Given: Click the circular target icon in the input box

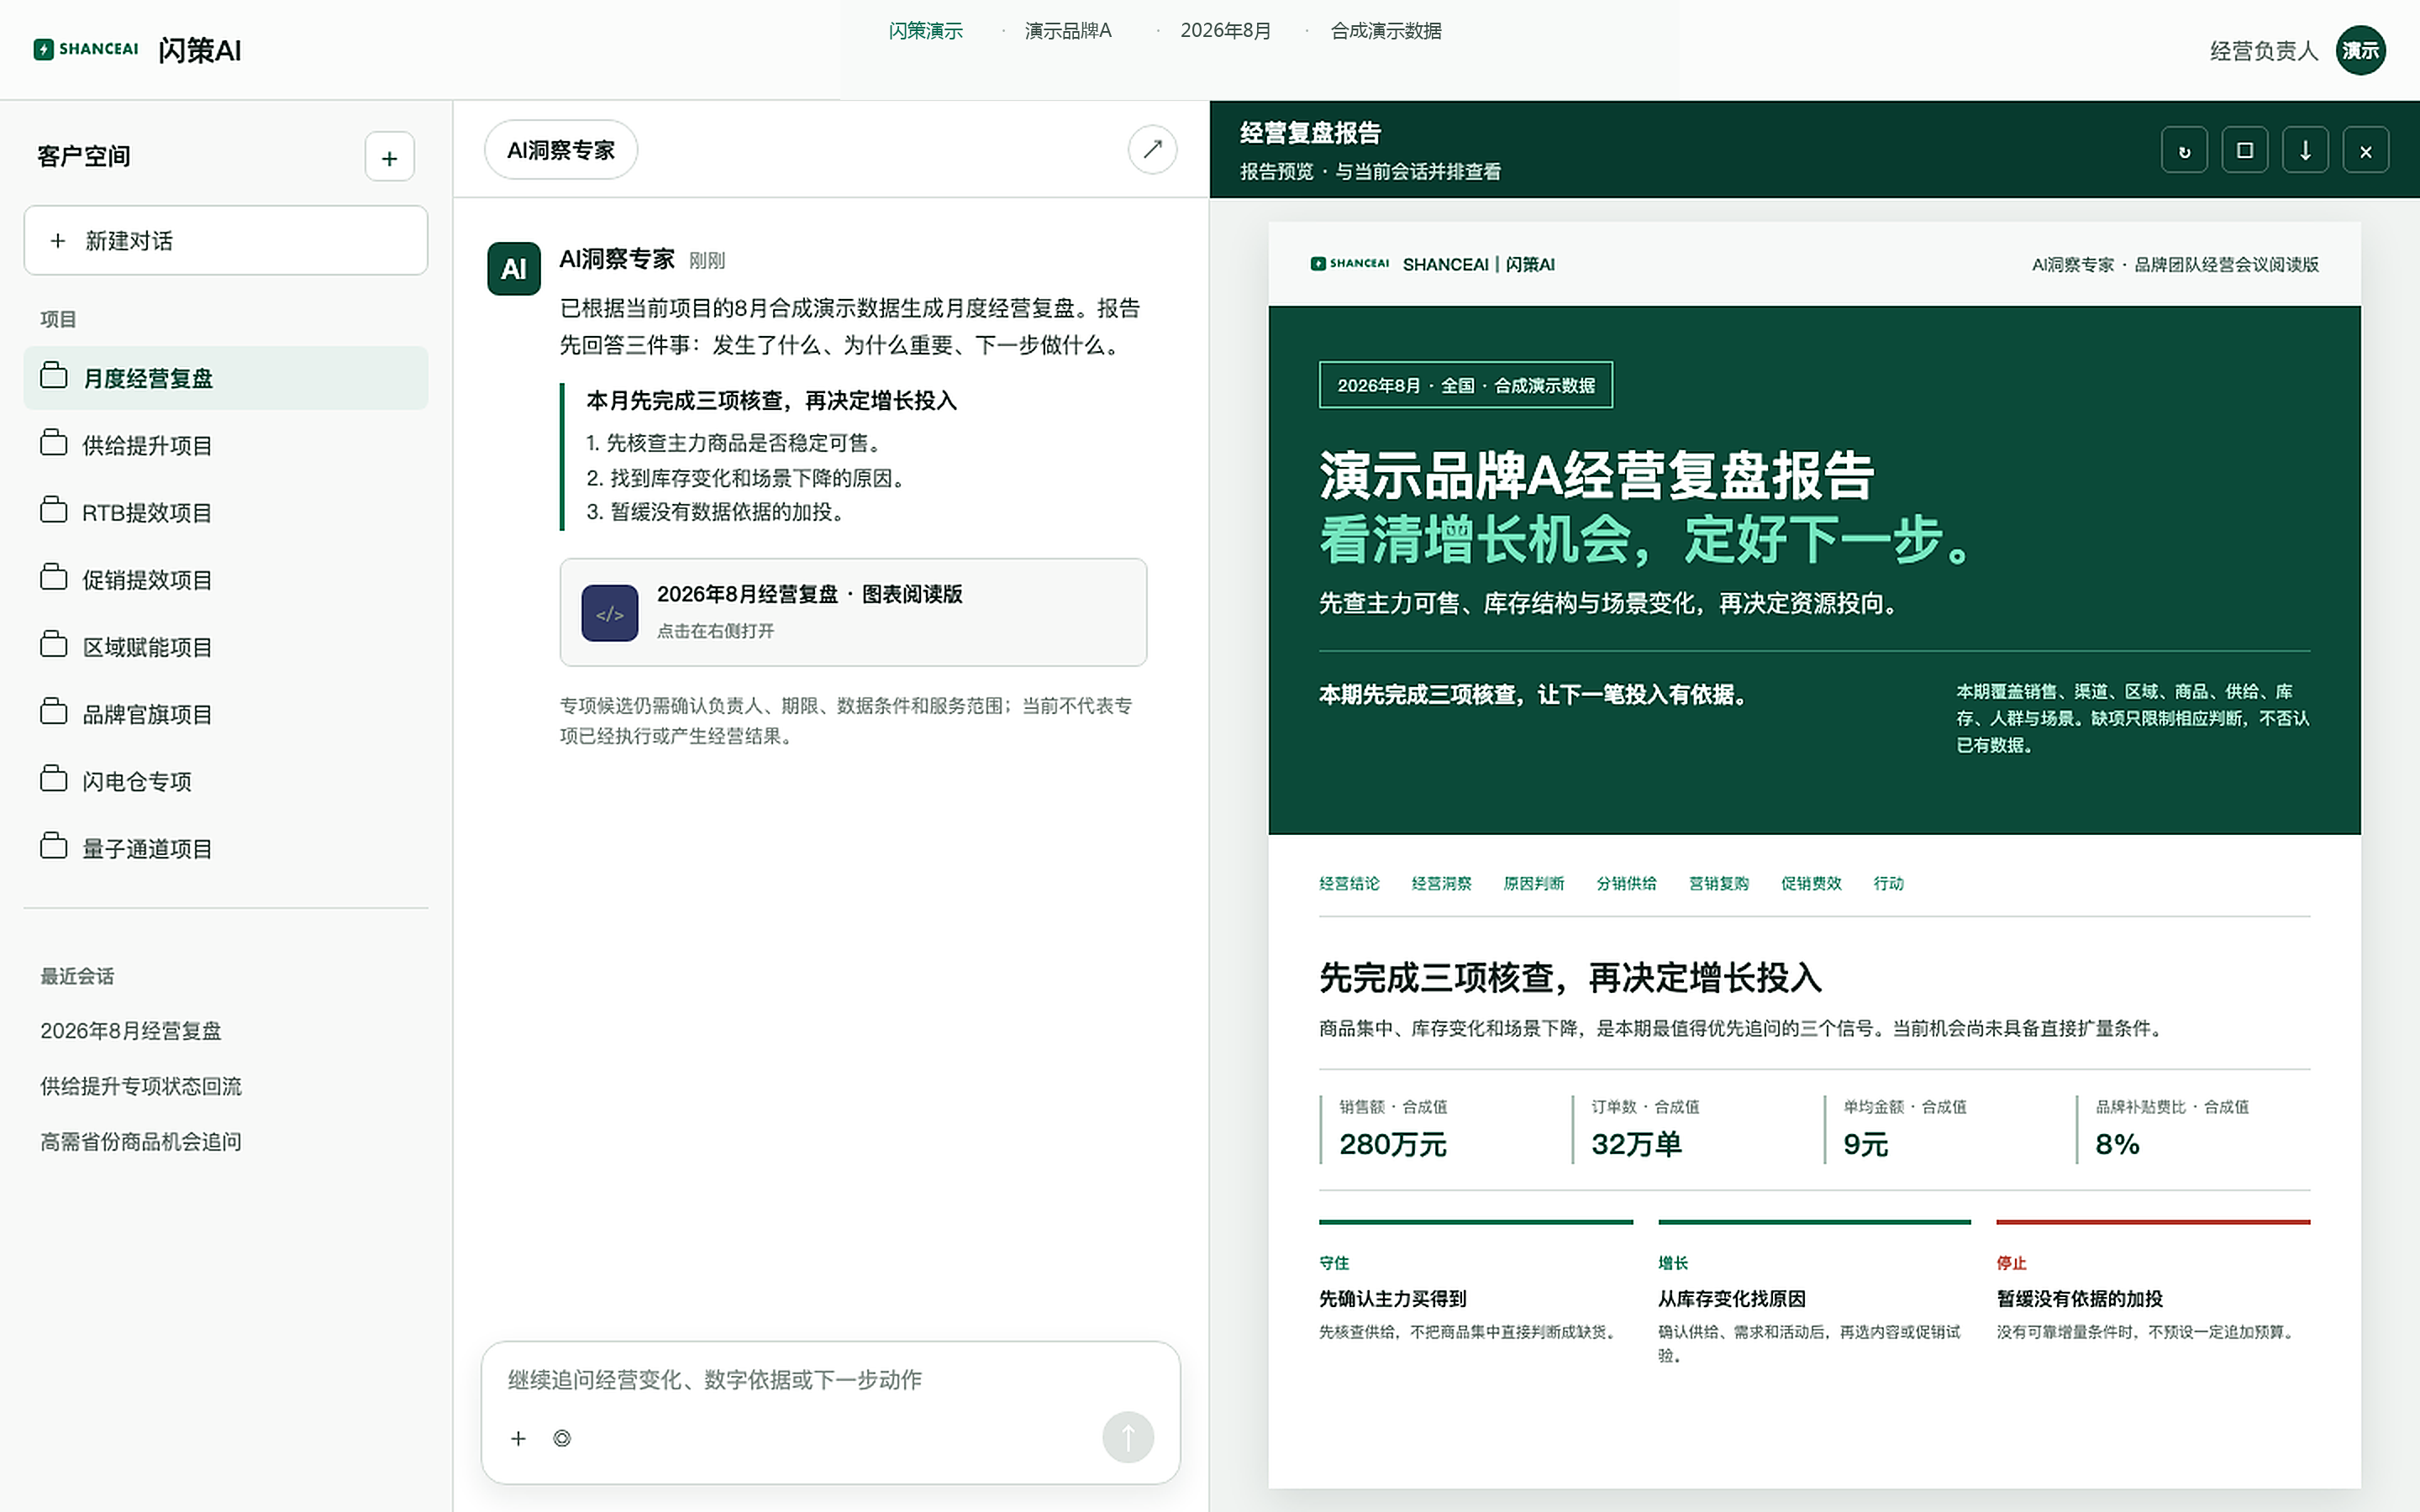Looking at the screenshot, I should pyautogui.click(x=562, y=1438).
